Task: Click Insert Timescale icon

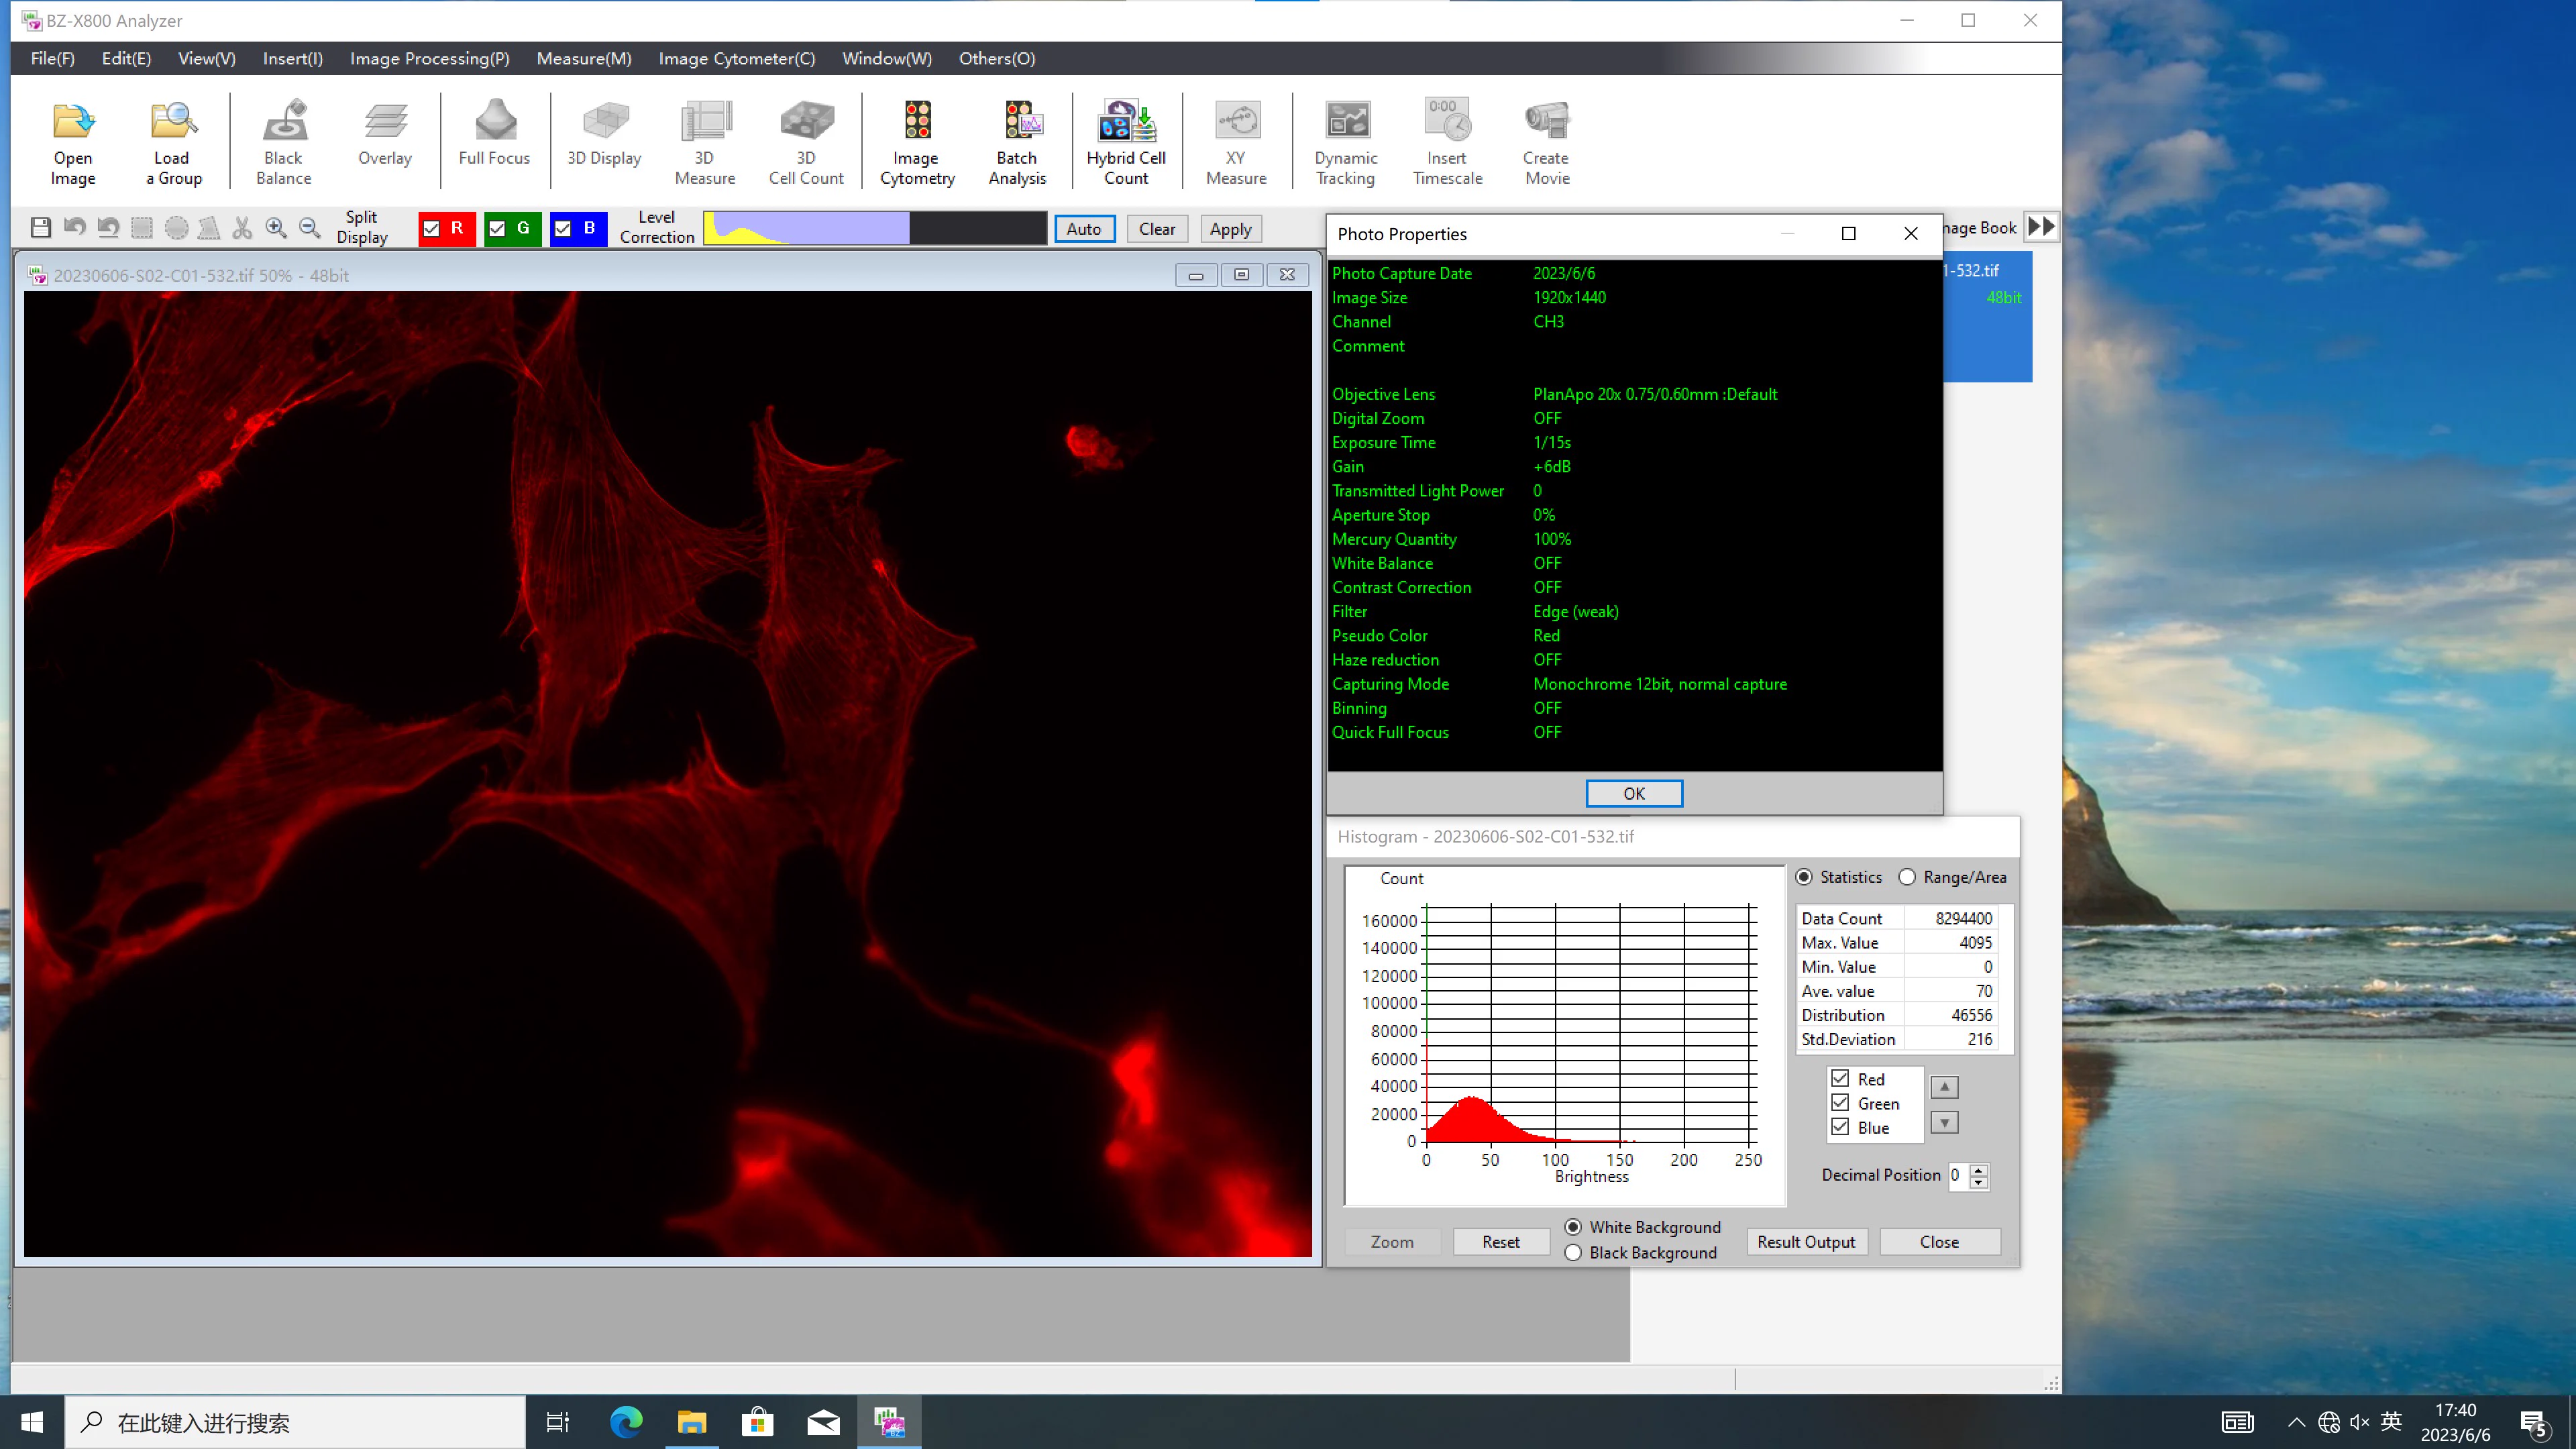Action: (x=1447, y=143)
